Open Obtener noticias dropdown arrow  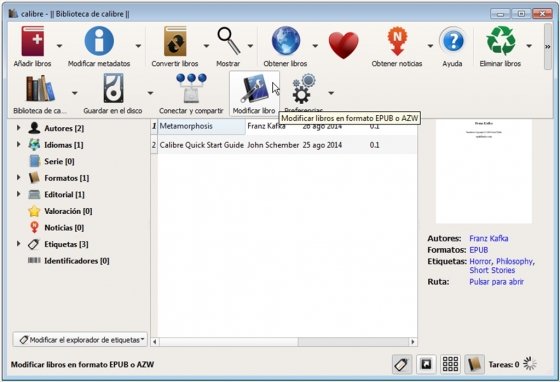[430, 46]
